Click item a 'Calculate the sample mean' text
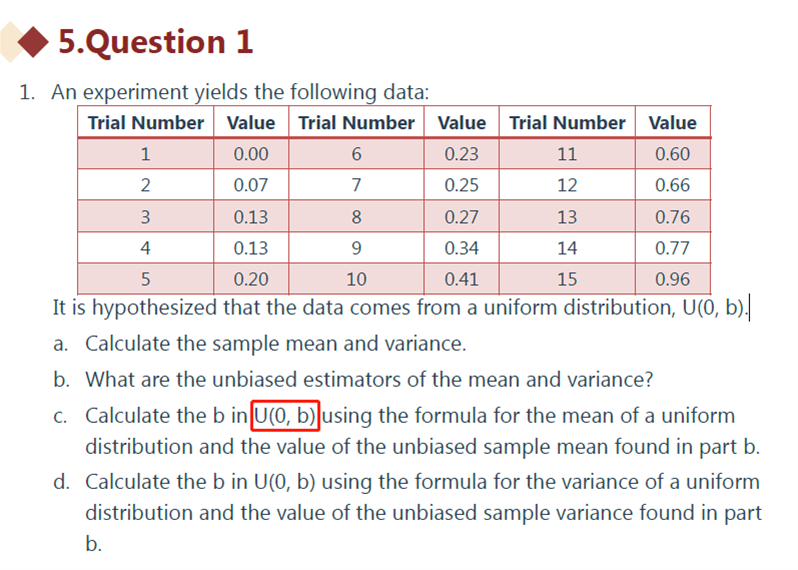The height and width of the screenshot is (570, 798). [275, 344]
